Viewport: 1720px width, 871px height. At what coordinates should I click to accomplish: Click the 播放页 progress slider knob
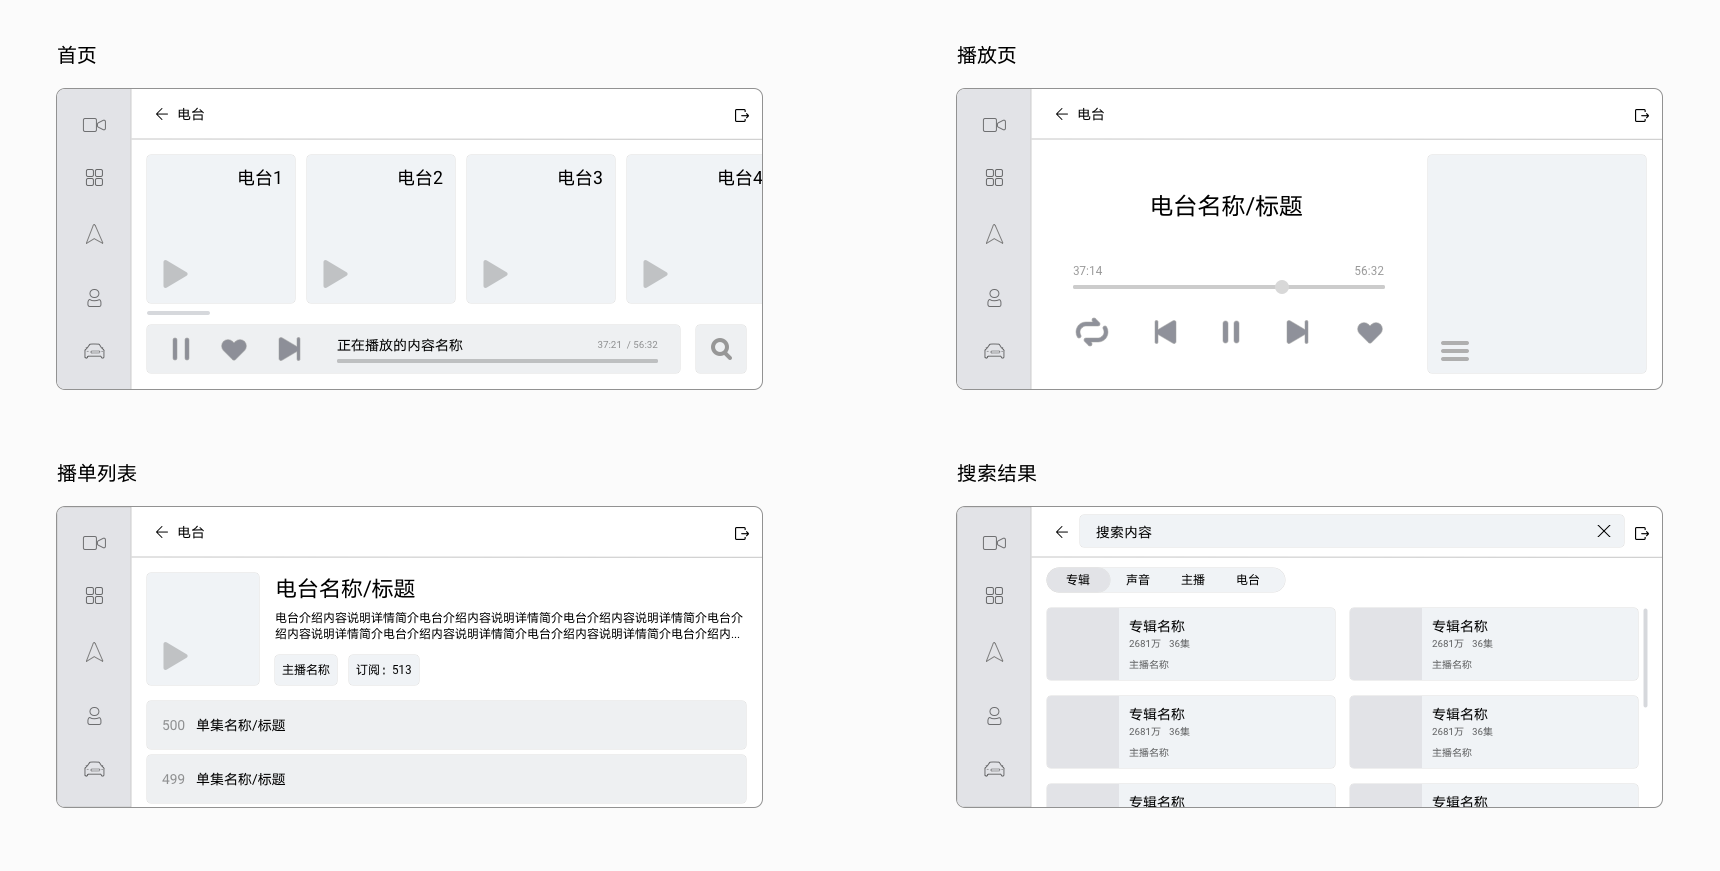point(1282,287)
